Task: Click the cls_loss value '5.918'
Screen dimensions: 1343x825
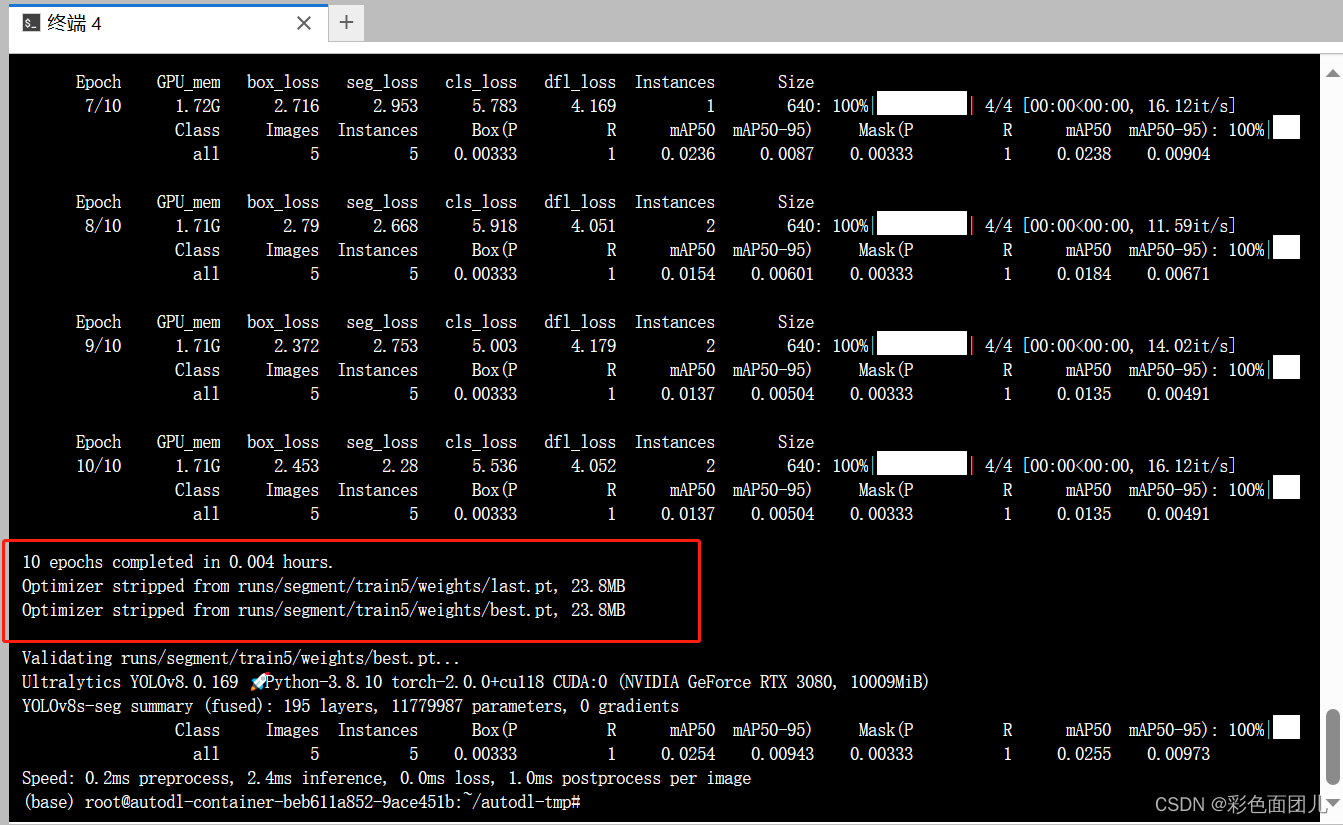Action: 495,226
